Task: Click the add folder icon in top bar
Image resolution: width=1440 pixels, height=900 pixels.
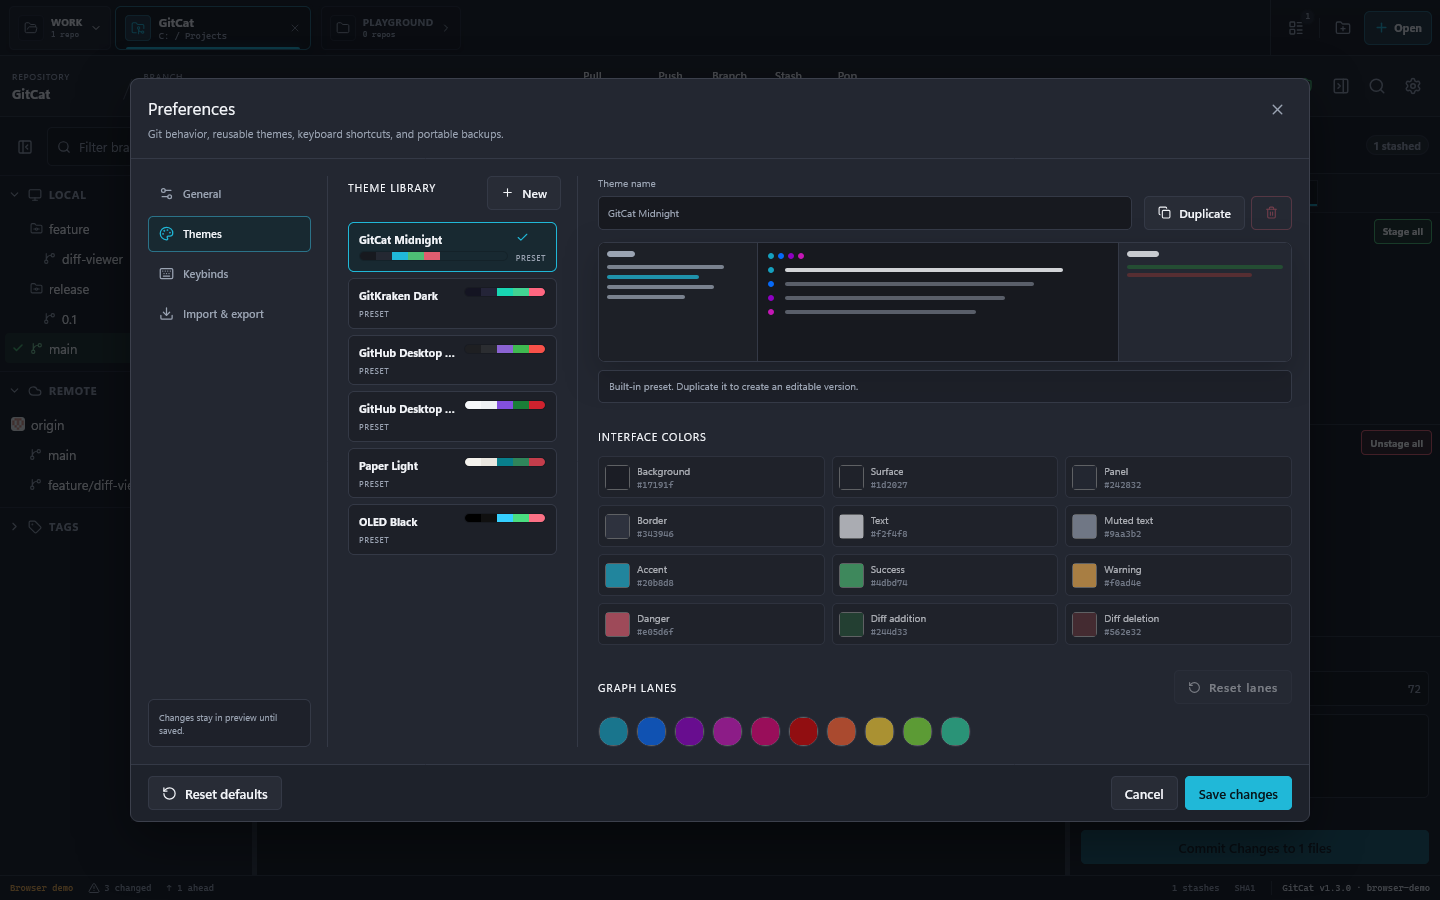Action: pos(1343,28)
